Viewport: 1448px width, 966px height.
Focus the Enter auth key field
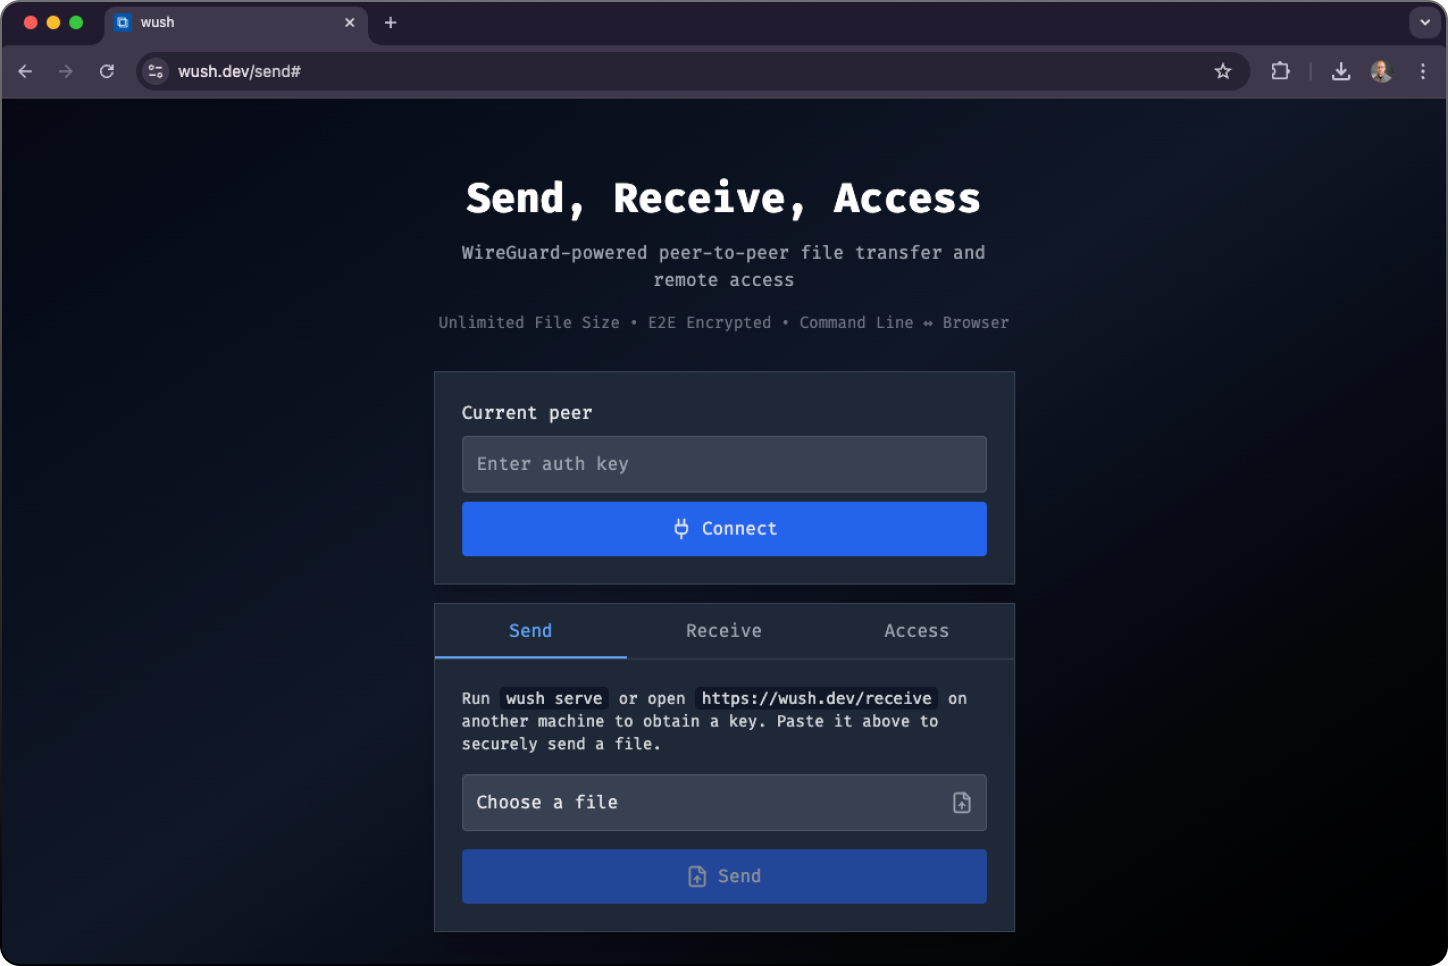724,464
